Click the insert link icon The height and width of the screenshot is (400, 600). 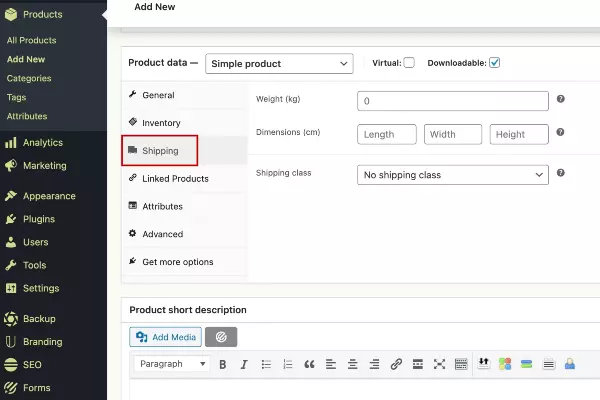[x=396, y=365]
